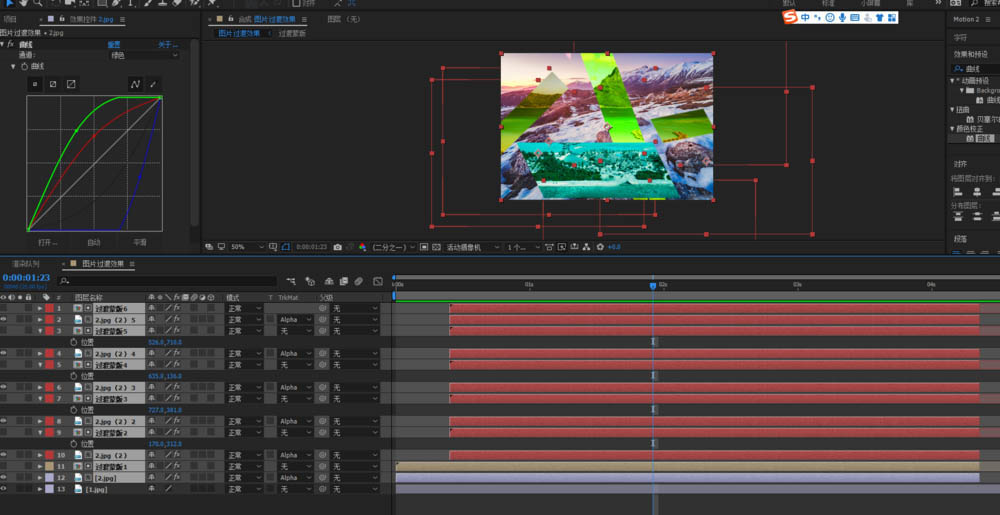The image size is (1000, 515).
Task: Hide layer 2 using its eye icon
Action: (x=4, y=319)
